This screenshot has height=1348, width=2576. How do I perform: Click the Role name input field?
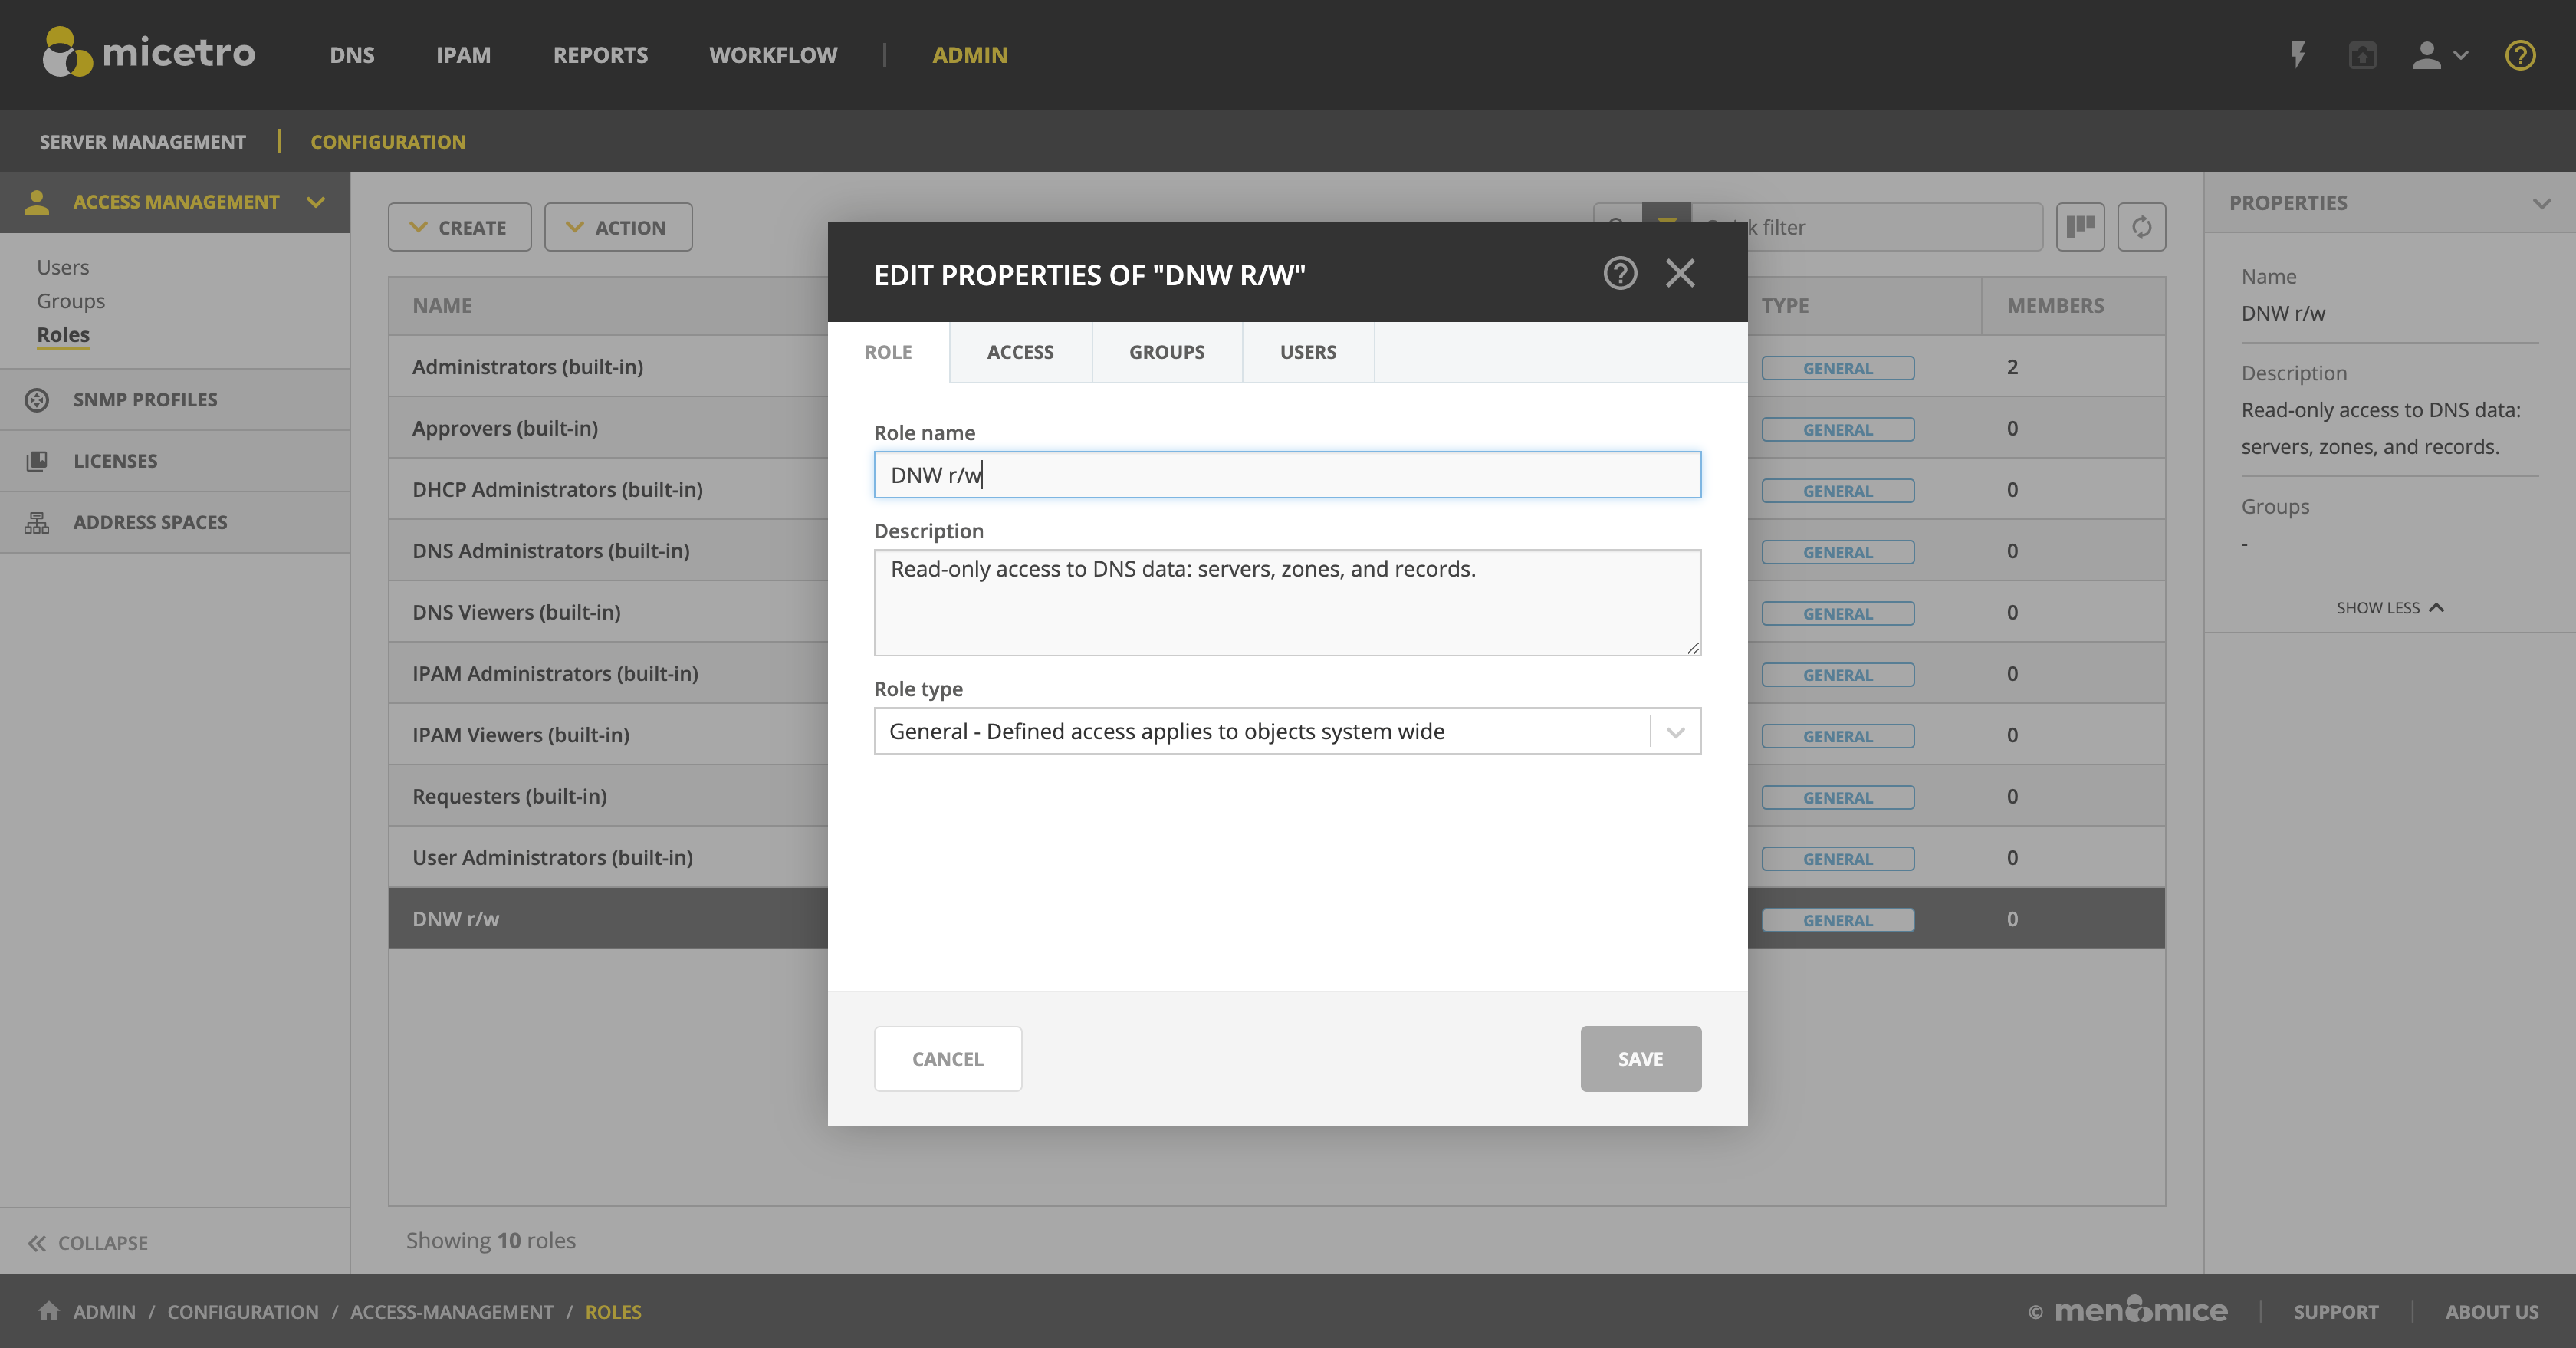tap(1286, 475)
